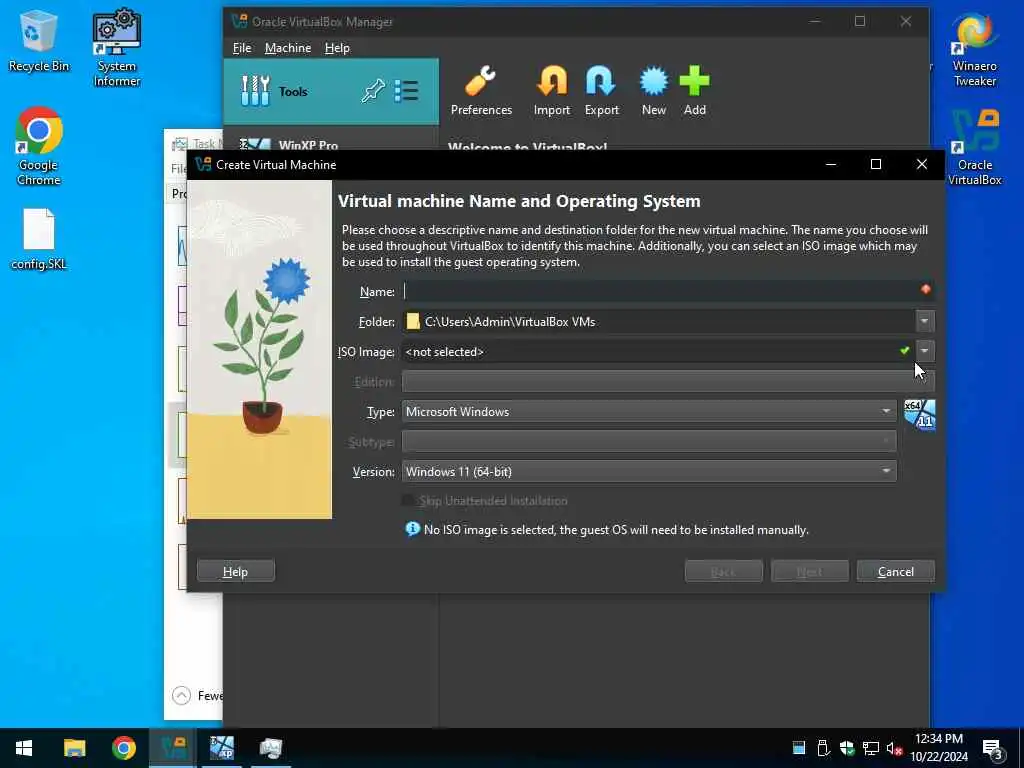Click the Import appliance icon
Image resolution: width=1024 pixels, height=768 pixels.
(552, 91)
